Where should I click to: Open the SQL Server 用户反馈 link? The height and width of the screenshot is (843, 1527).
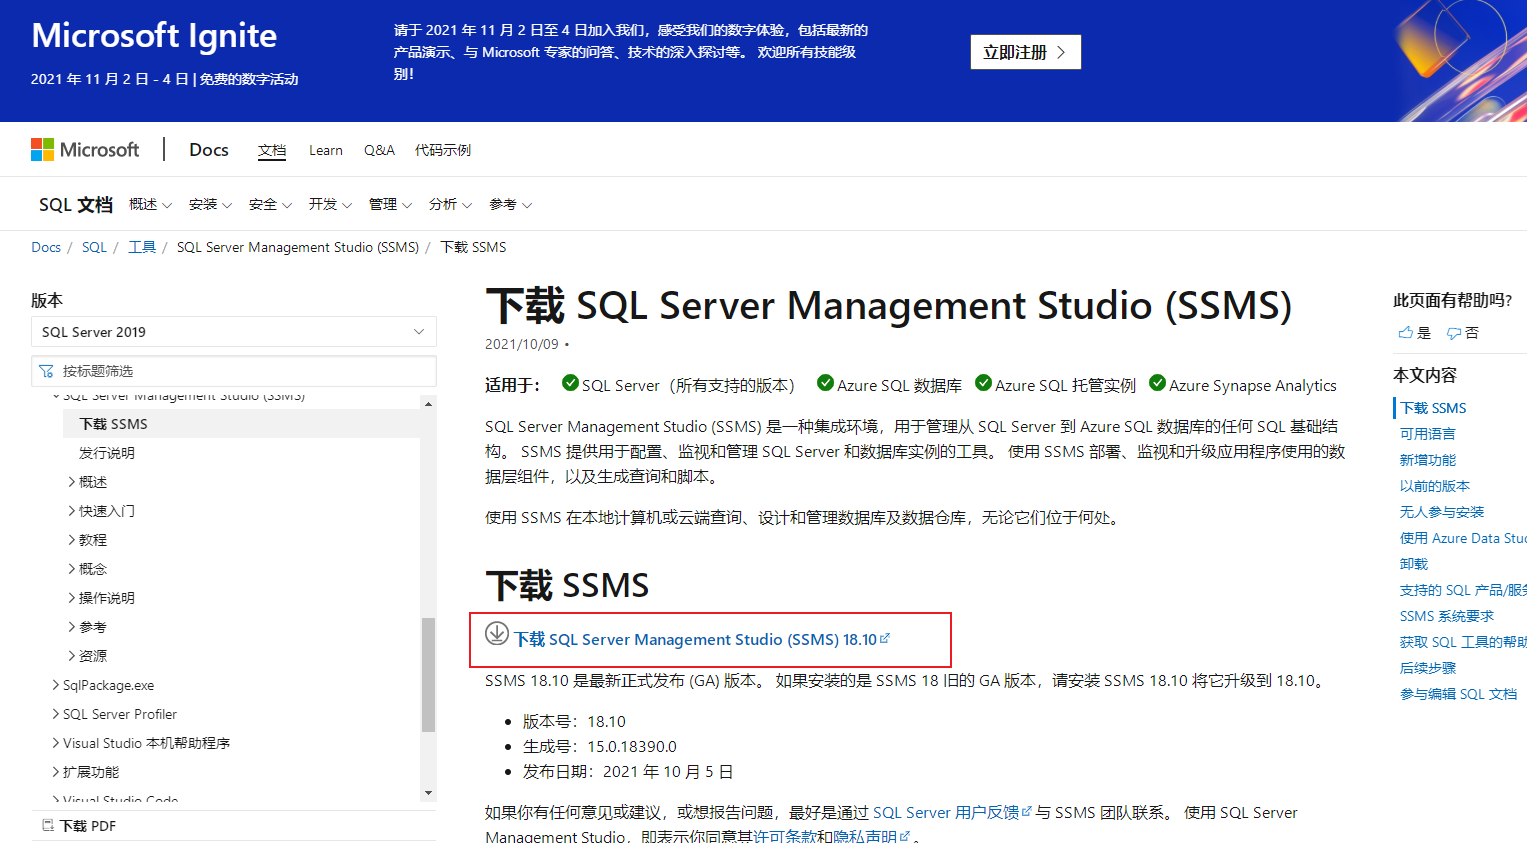[x=951, y=812]
